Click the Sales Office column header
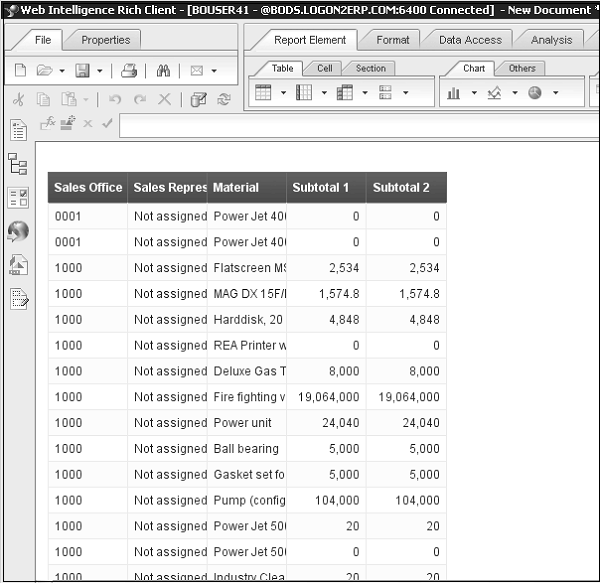 pos(88,187)
